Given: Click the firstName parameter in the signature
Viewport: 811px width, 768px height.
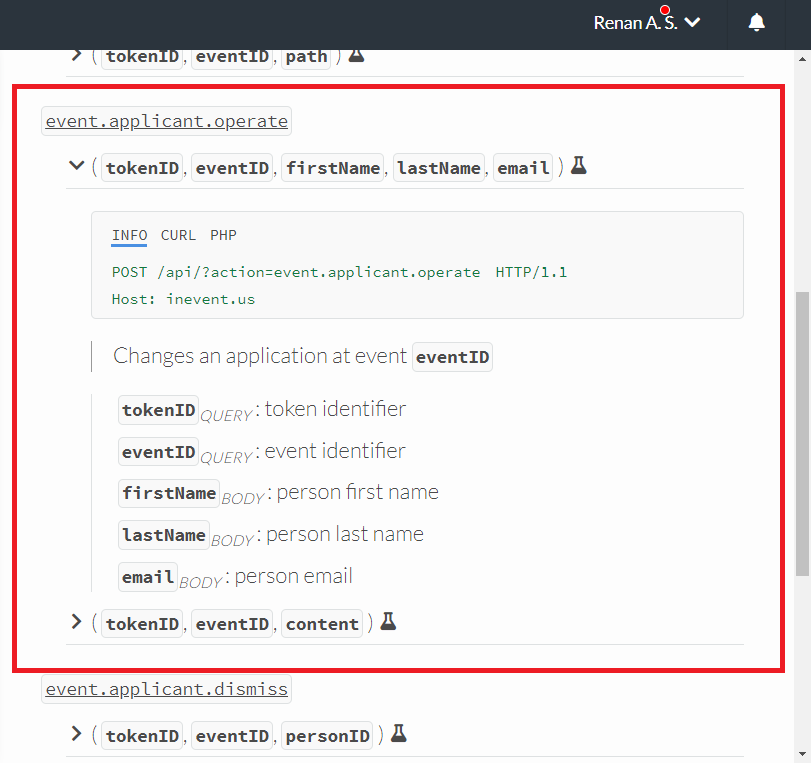Looking at the screenshot, I should pyautogui.click(x=333, y=168).
